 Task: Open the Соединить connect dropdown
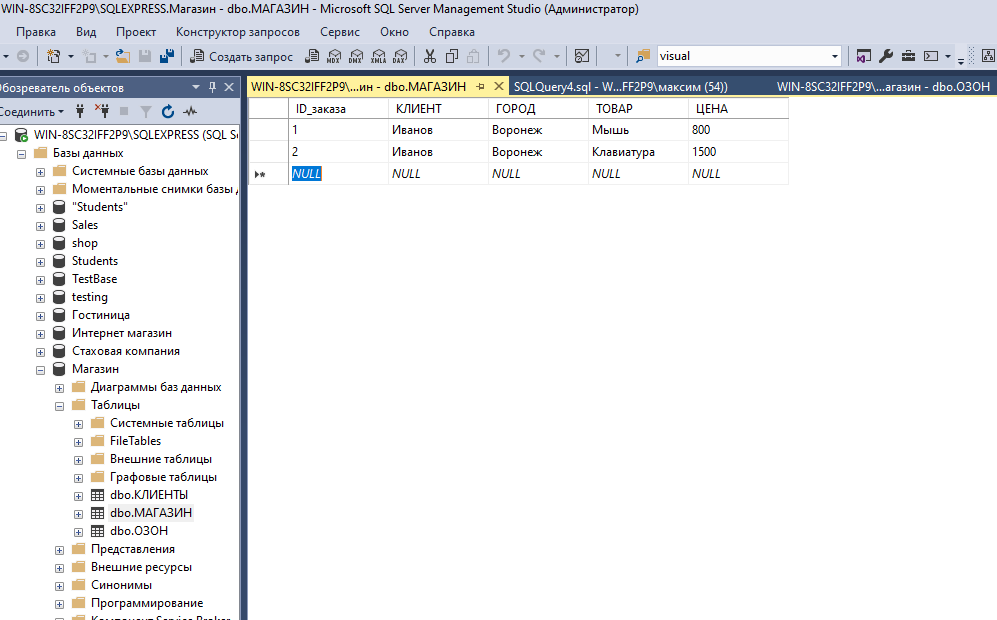tap(32, 112)
